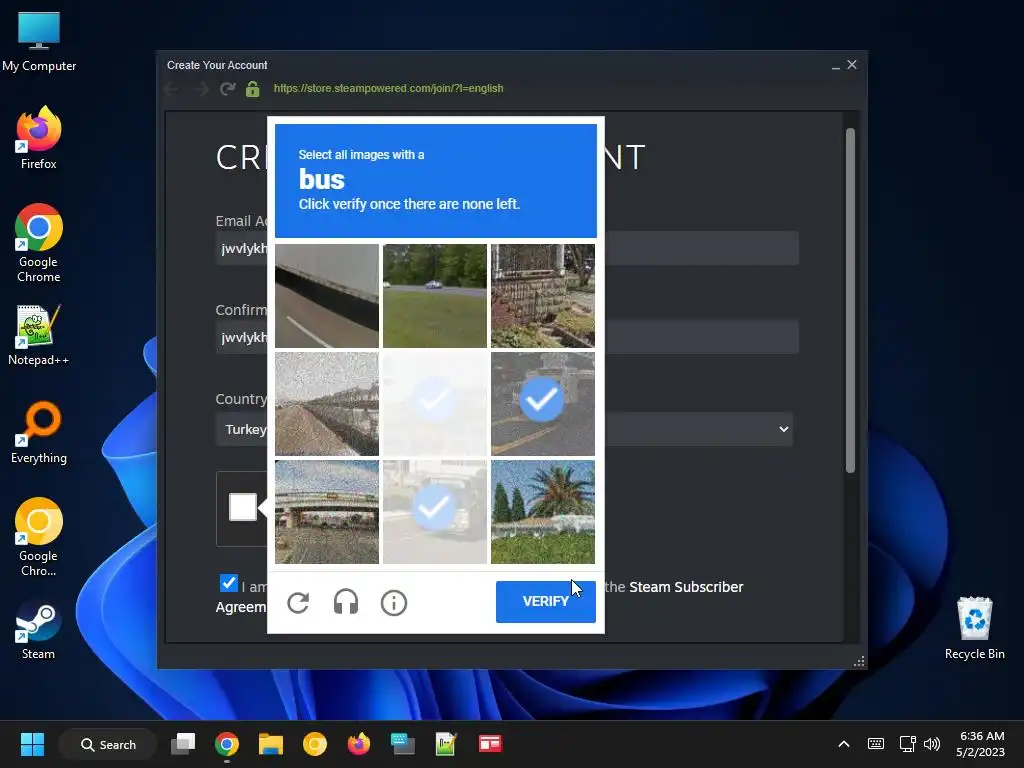Uncheck the age agreement checkbox
This screenshot has height=768, width=1024.
click(229, 583)
